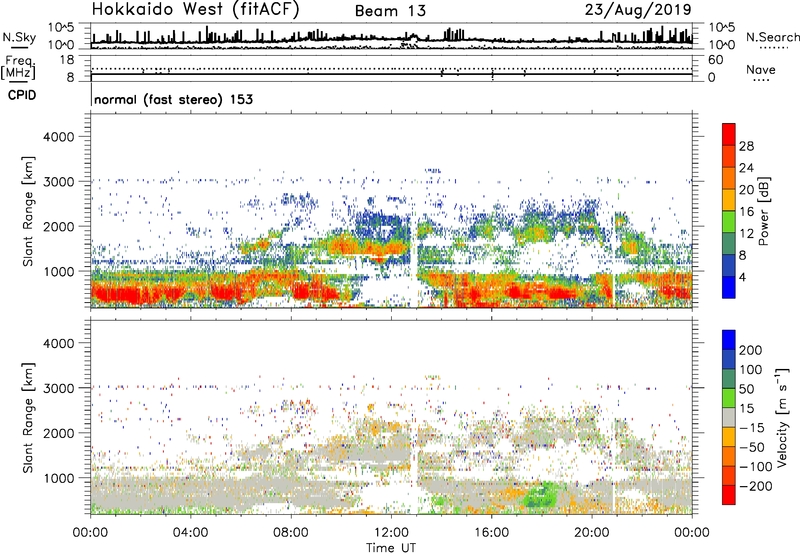Click the '-15' velocity colorbar label
This screenshot has height=554, width=800.
pos(752,428)
